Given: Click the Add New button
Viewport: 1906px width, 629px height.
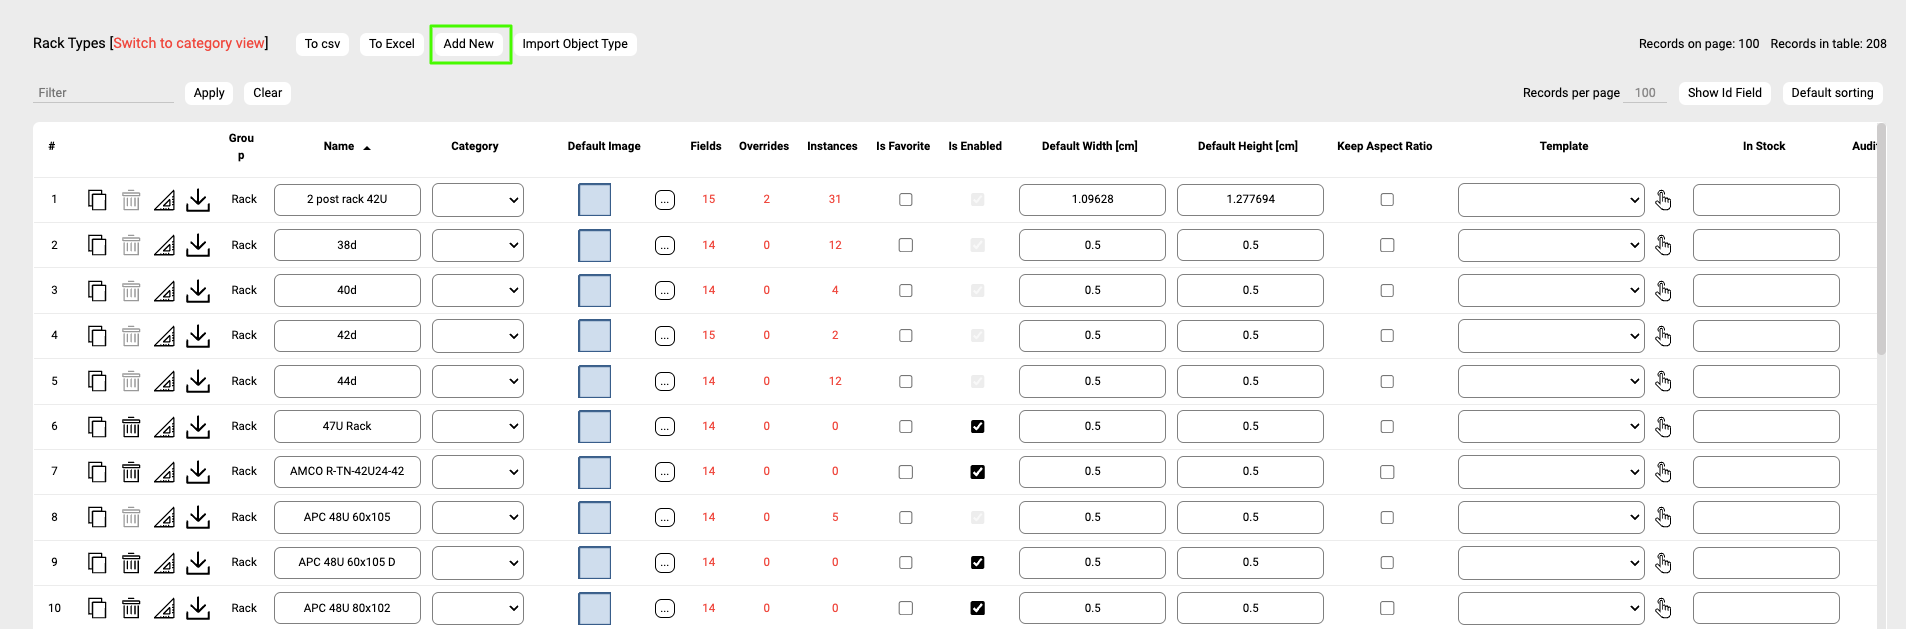Looking at the screenshot, I should pyautogui.click(x=469, y=44).
